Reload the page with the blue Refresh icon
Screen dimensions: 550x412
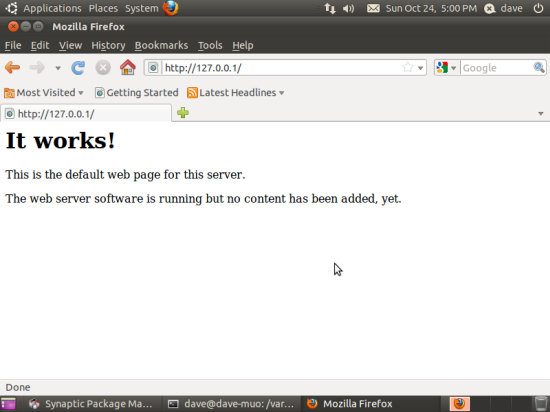coord(78,68)
